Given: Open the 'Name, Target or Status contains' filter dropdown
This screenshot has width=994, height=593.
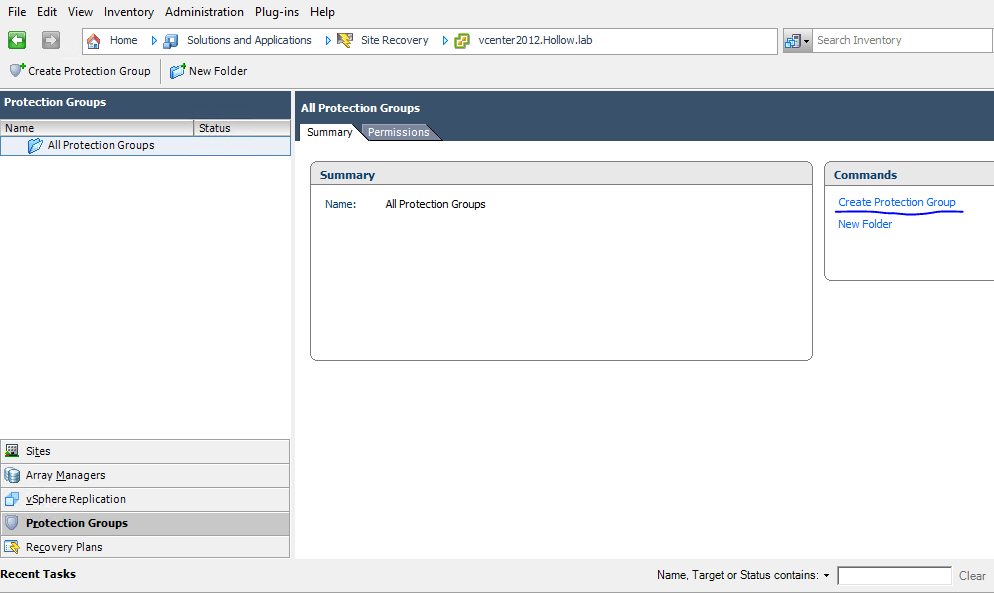Looking at the screenshot, I should [827, 575].
